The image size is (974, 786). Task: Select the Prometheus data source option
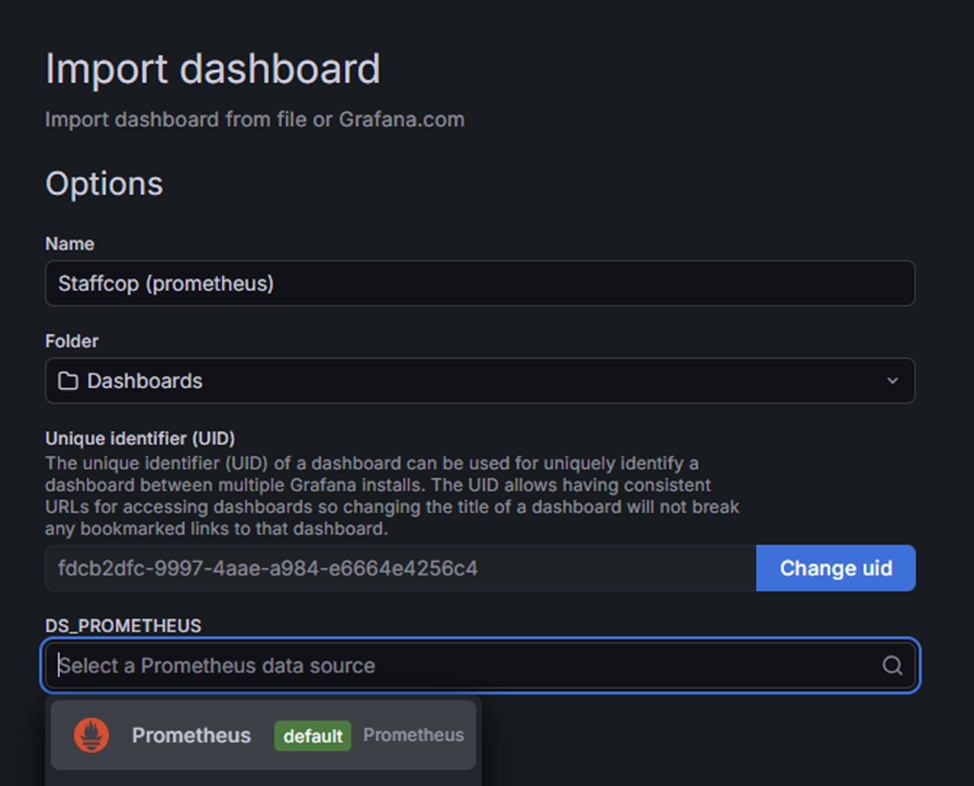tap(263, 735)
